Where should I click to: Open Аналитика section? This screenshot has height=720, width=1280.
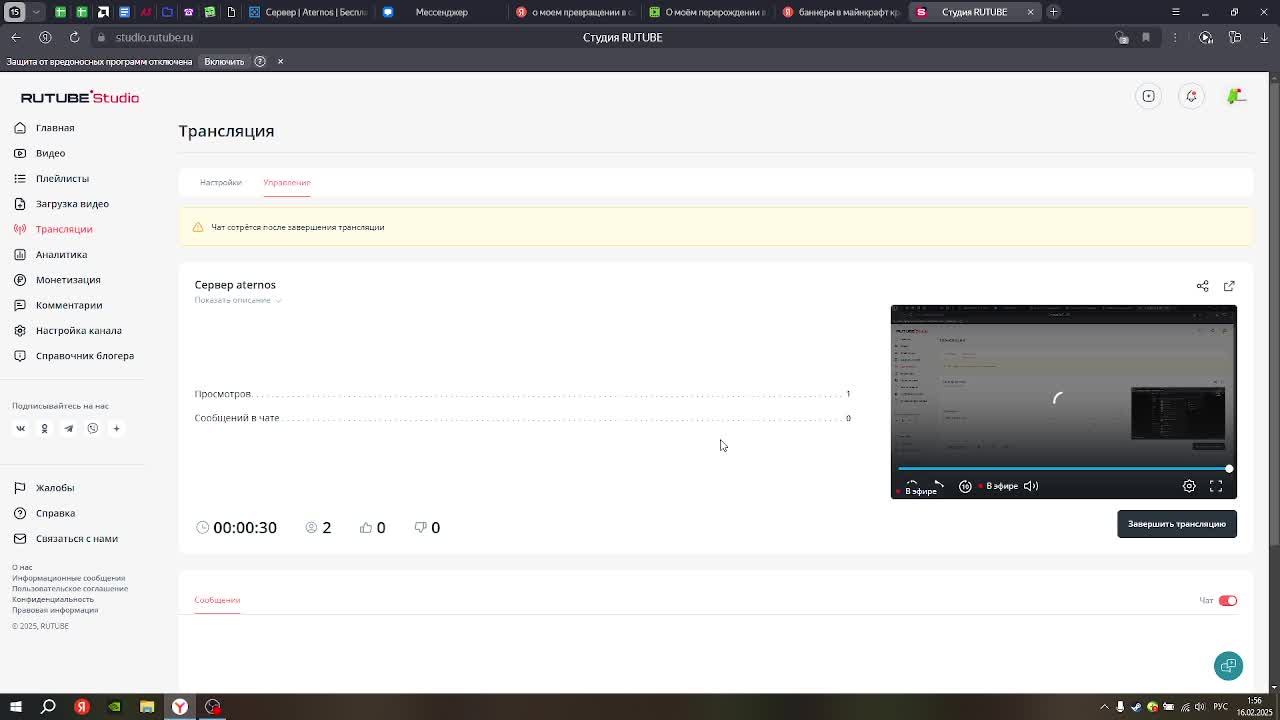point(50,254)
